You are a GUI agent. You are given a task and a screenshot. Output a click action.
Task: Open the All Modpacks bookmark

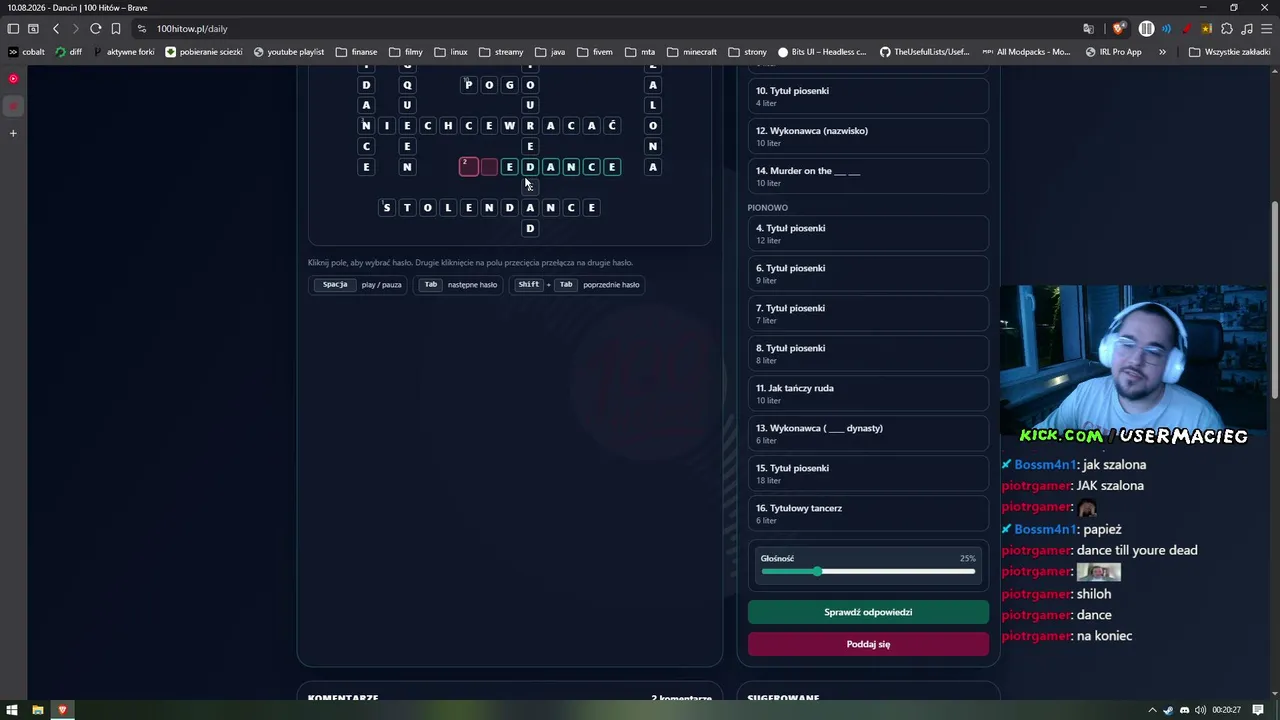click(x=1027, y=52)
